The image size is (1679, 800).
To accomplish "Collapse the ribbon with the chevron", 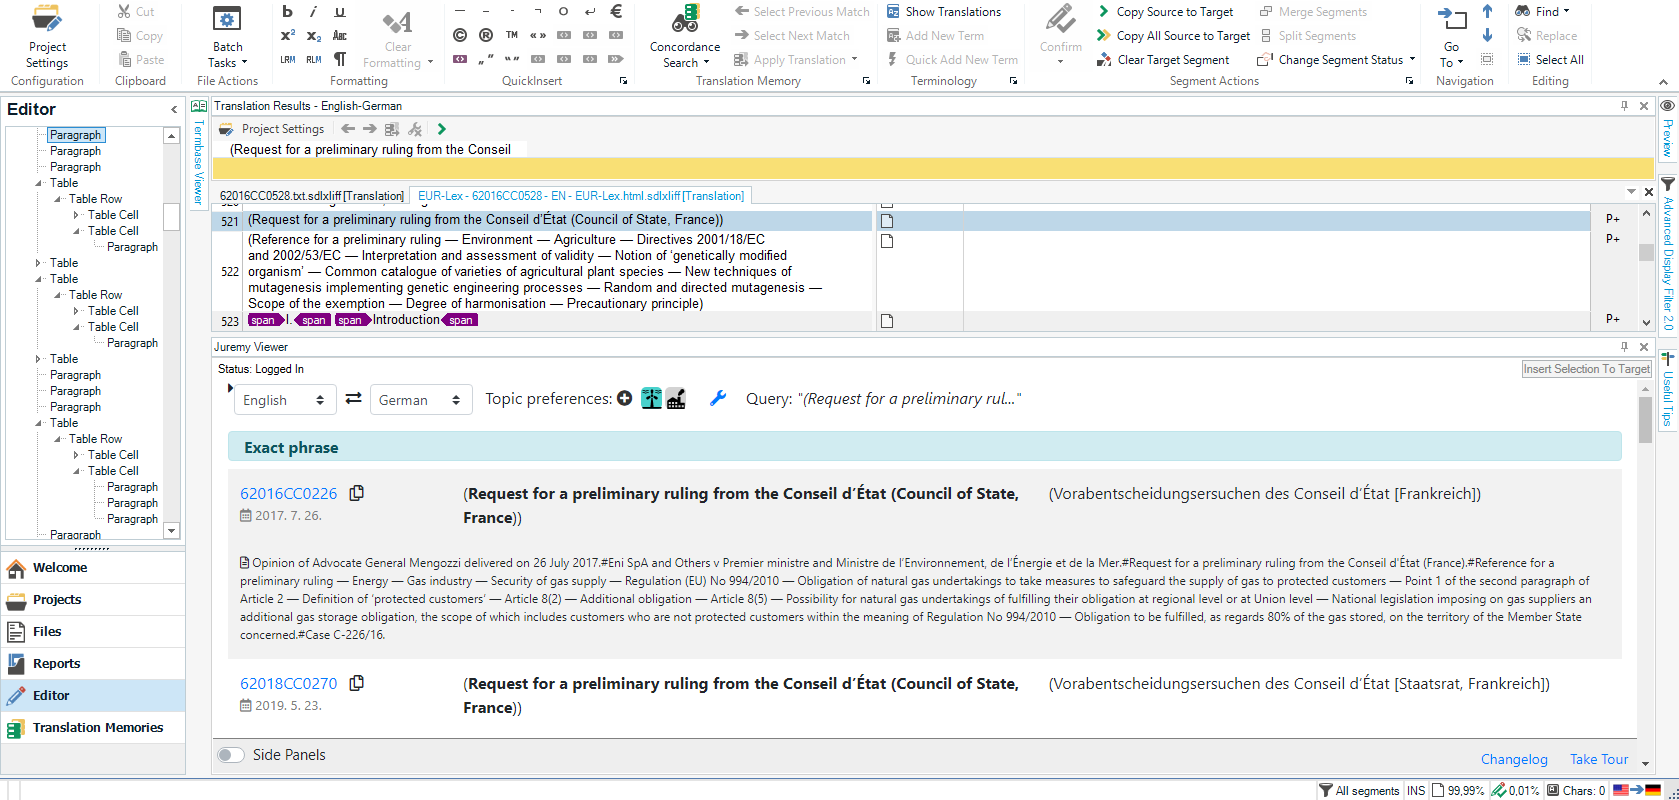I will point(1663,82).
